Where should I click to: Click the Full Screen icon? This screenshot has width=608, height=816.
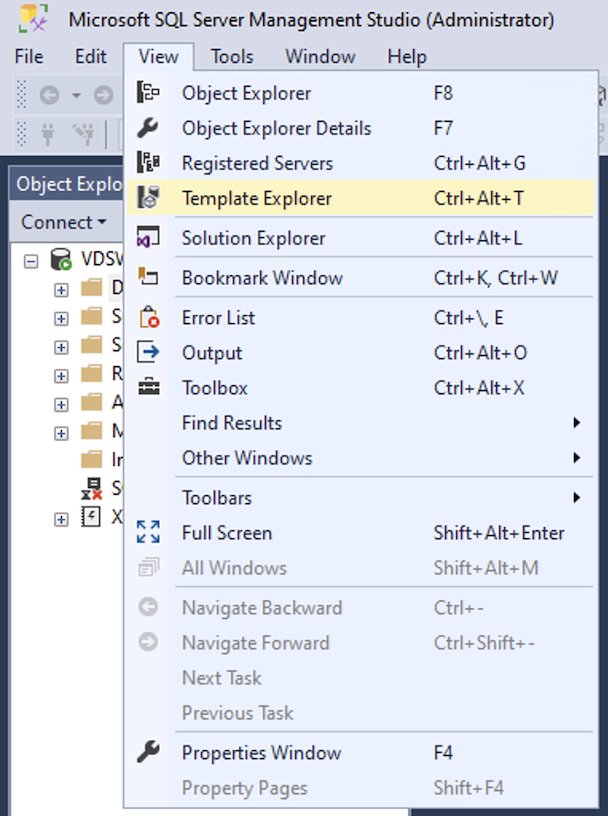click(148, 533)
